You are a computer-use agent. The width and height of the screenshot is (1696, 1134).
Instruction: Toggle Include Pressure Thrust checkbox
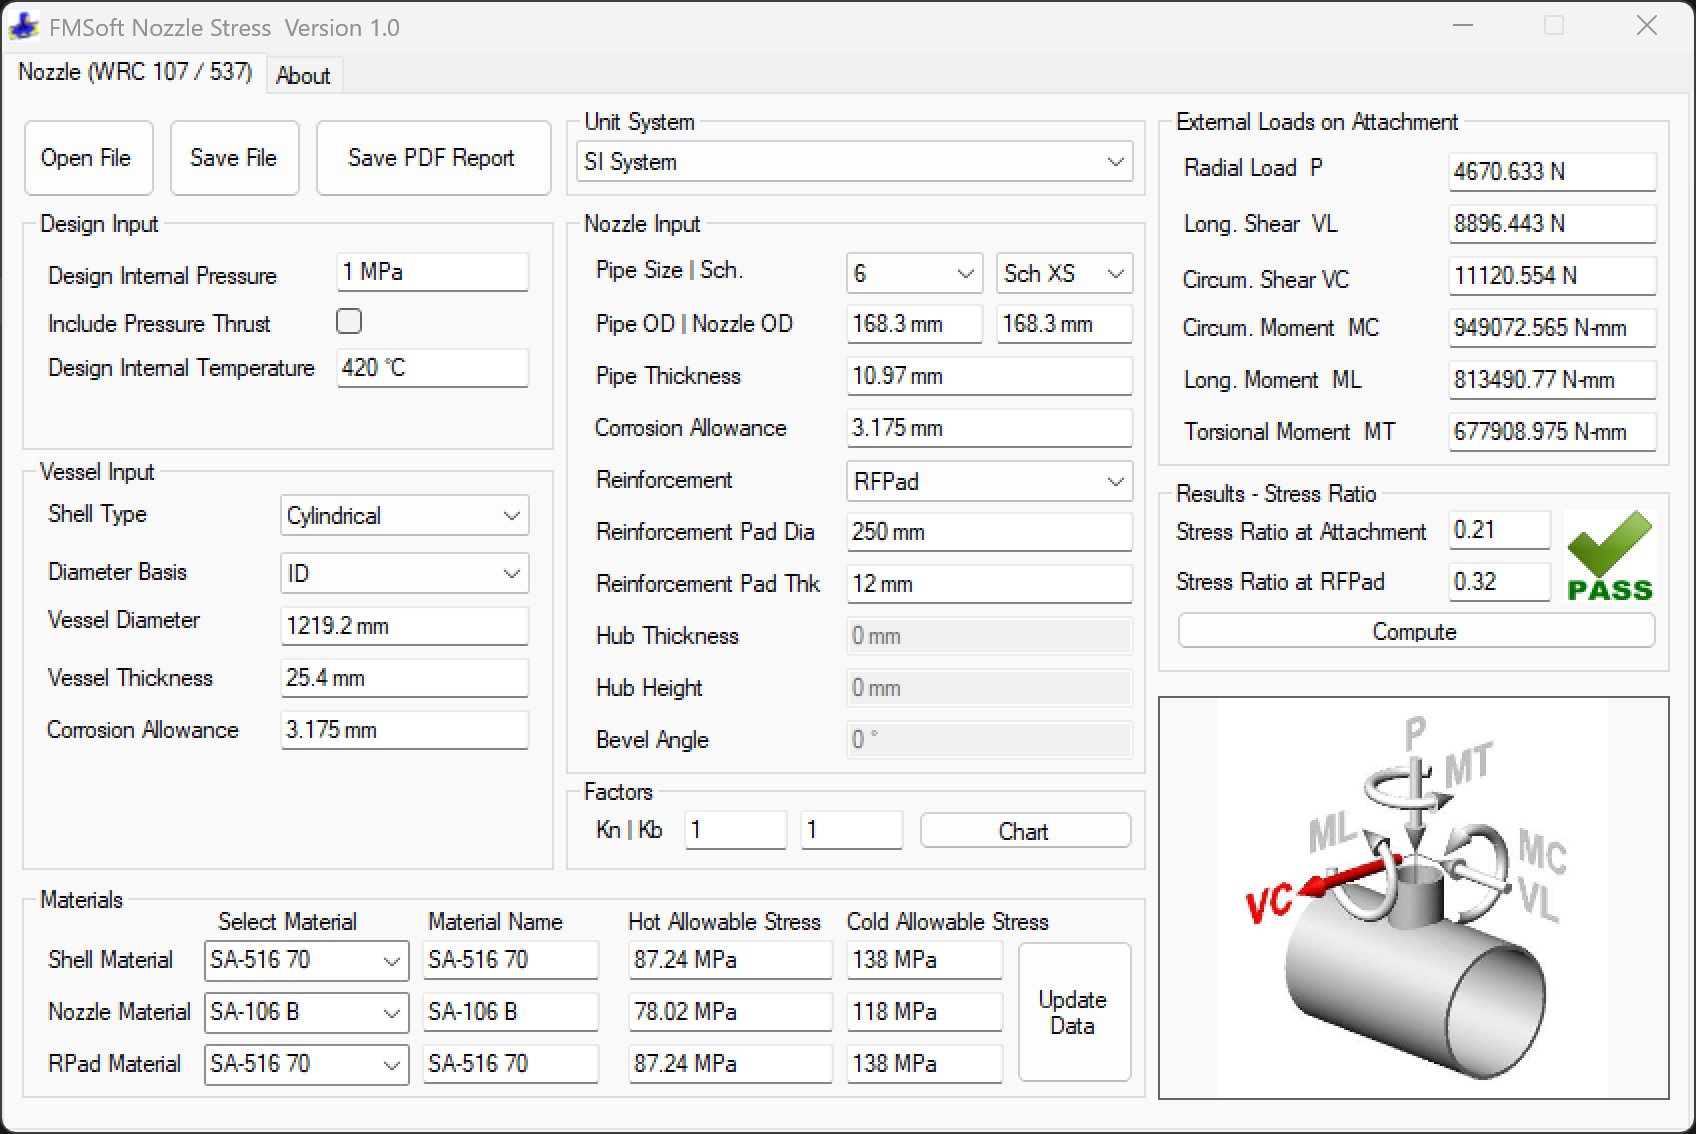click(349, 321)
